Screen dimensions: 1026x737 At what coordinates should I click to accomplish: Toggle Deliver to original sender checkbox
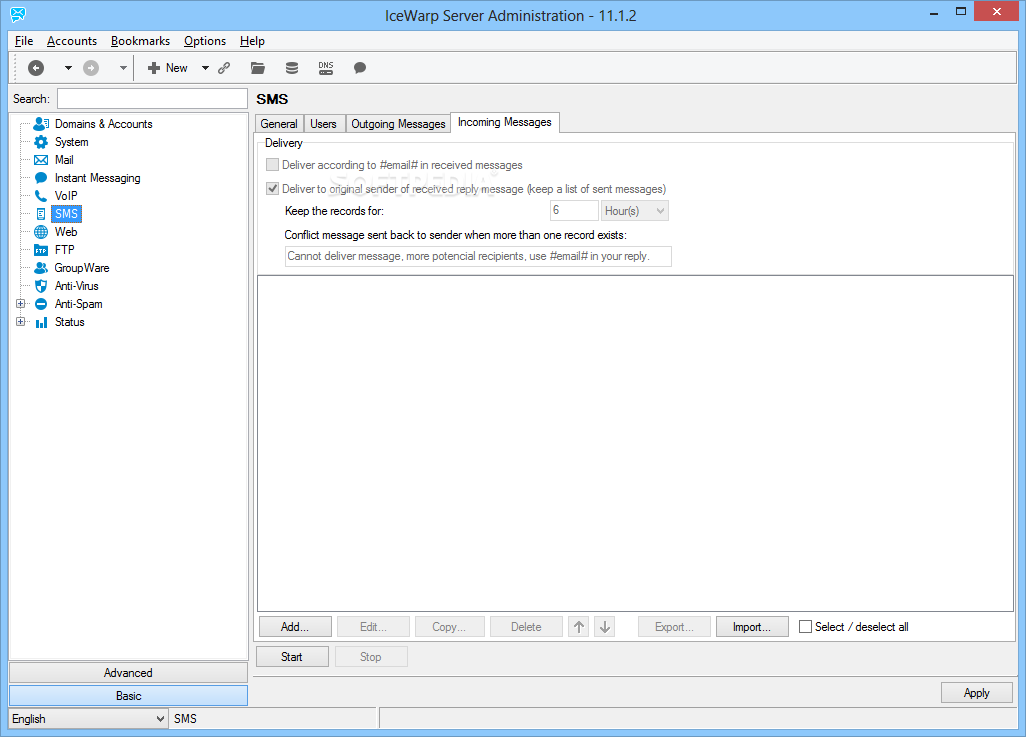[273, 189]
